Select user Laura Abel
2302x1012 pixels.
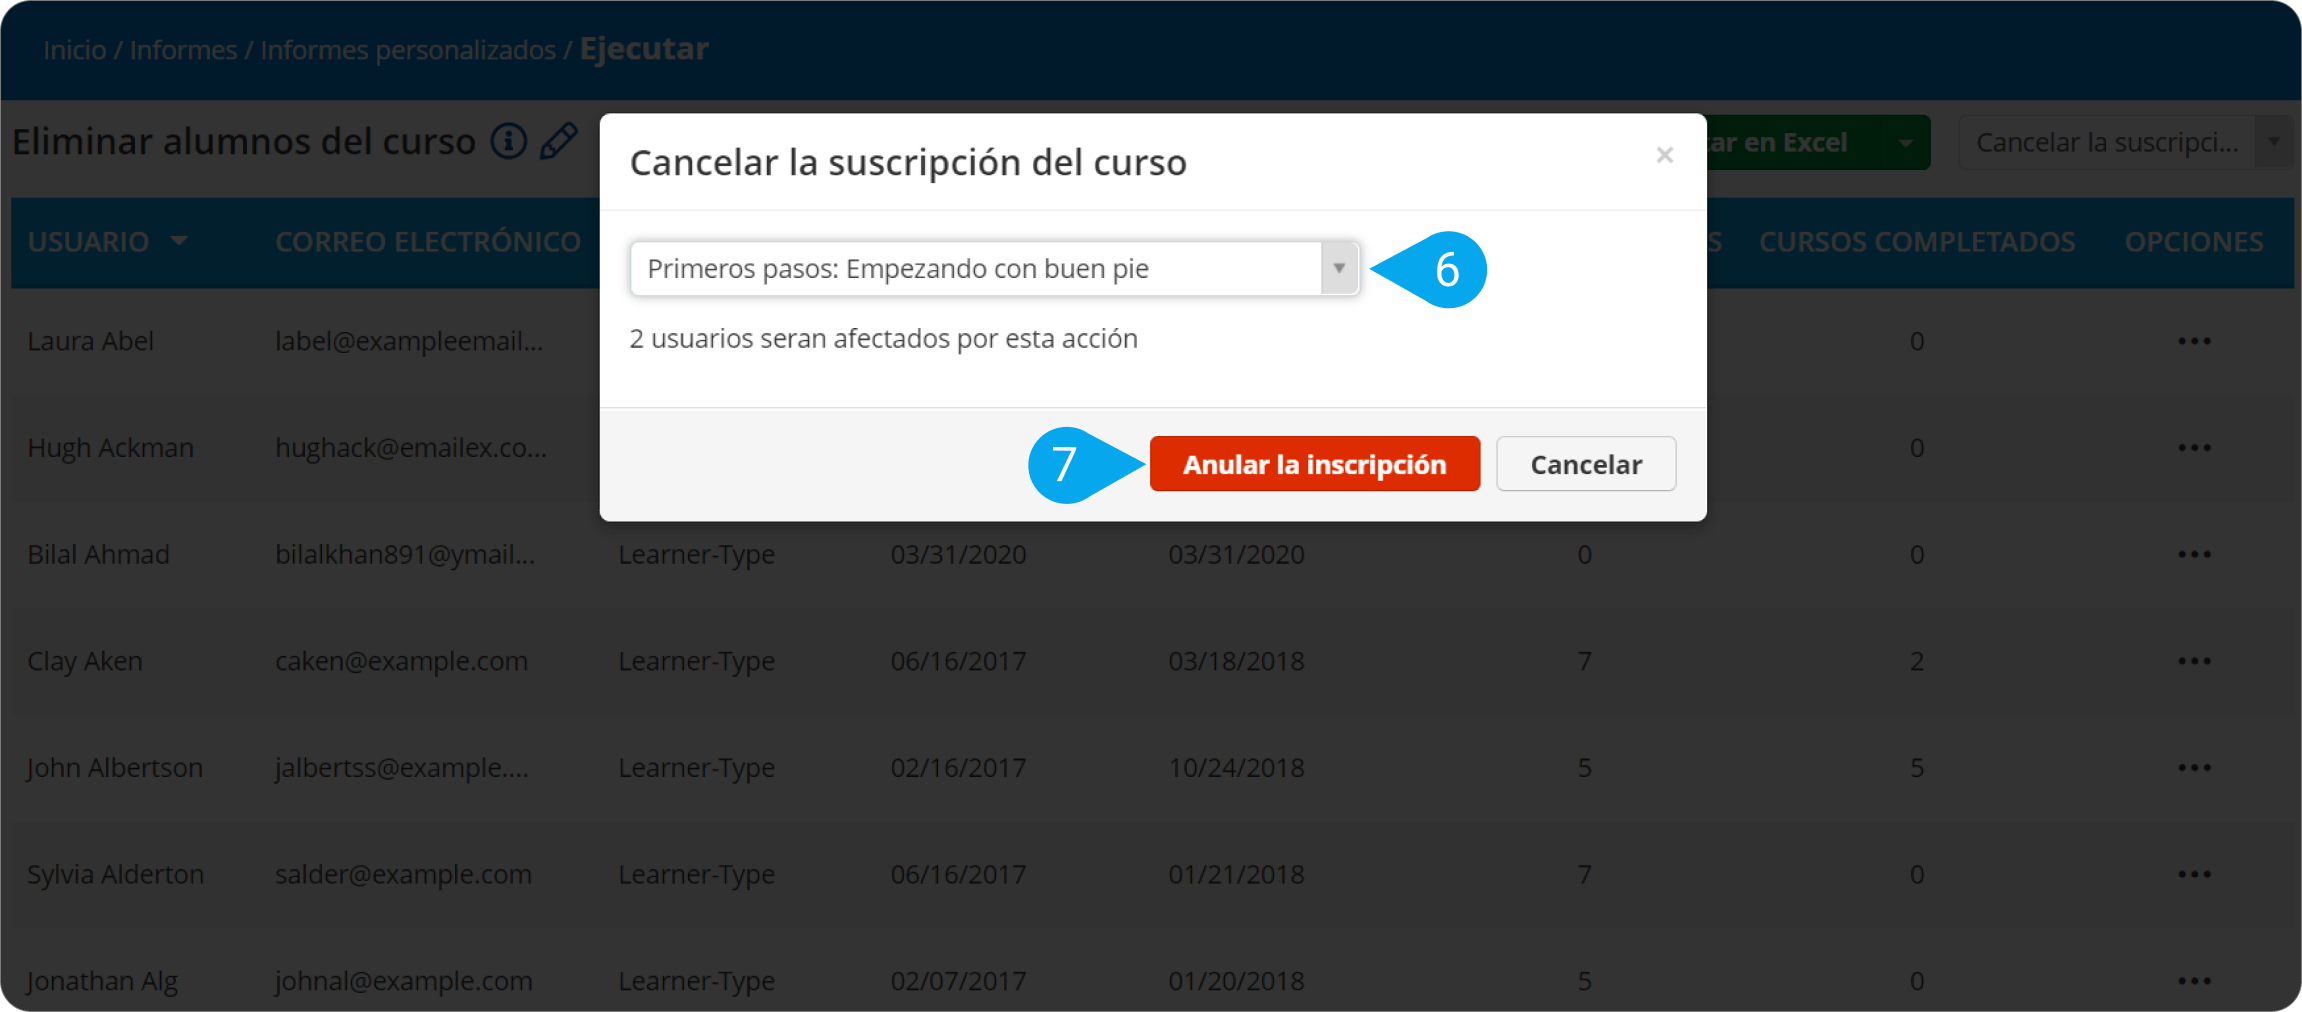pyautogui.click(x=91, y=341)
